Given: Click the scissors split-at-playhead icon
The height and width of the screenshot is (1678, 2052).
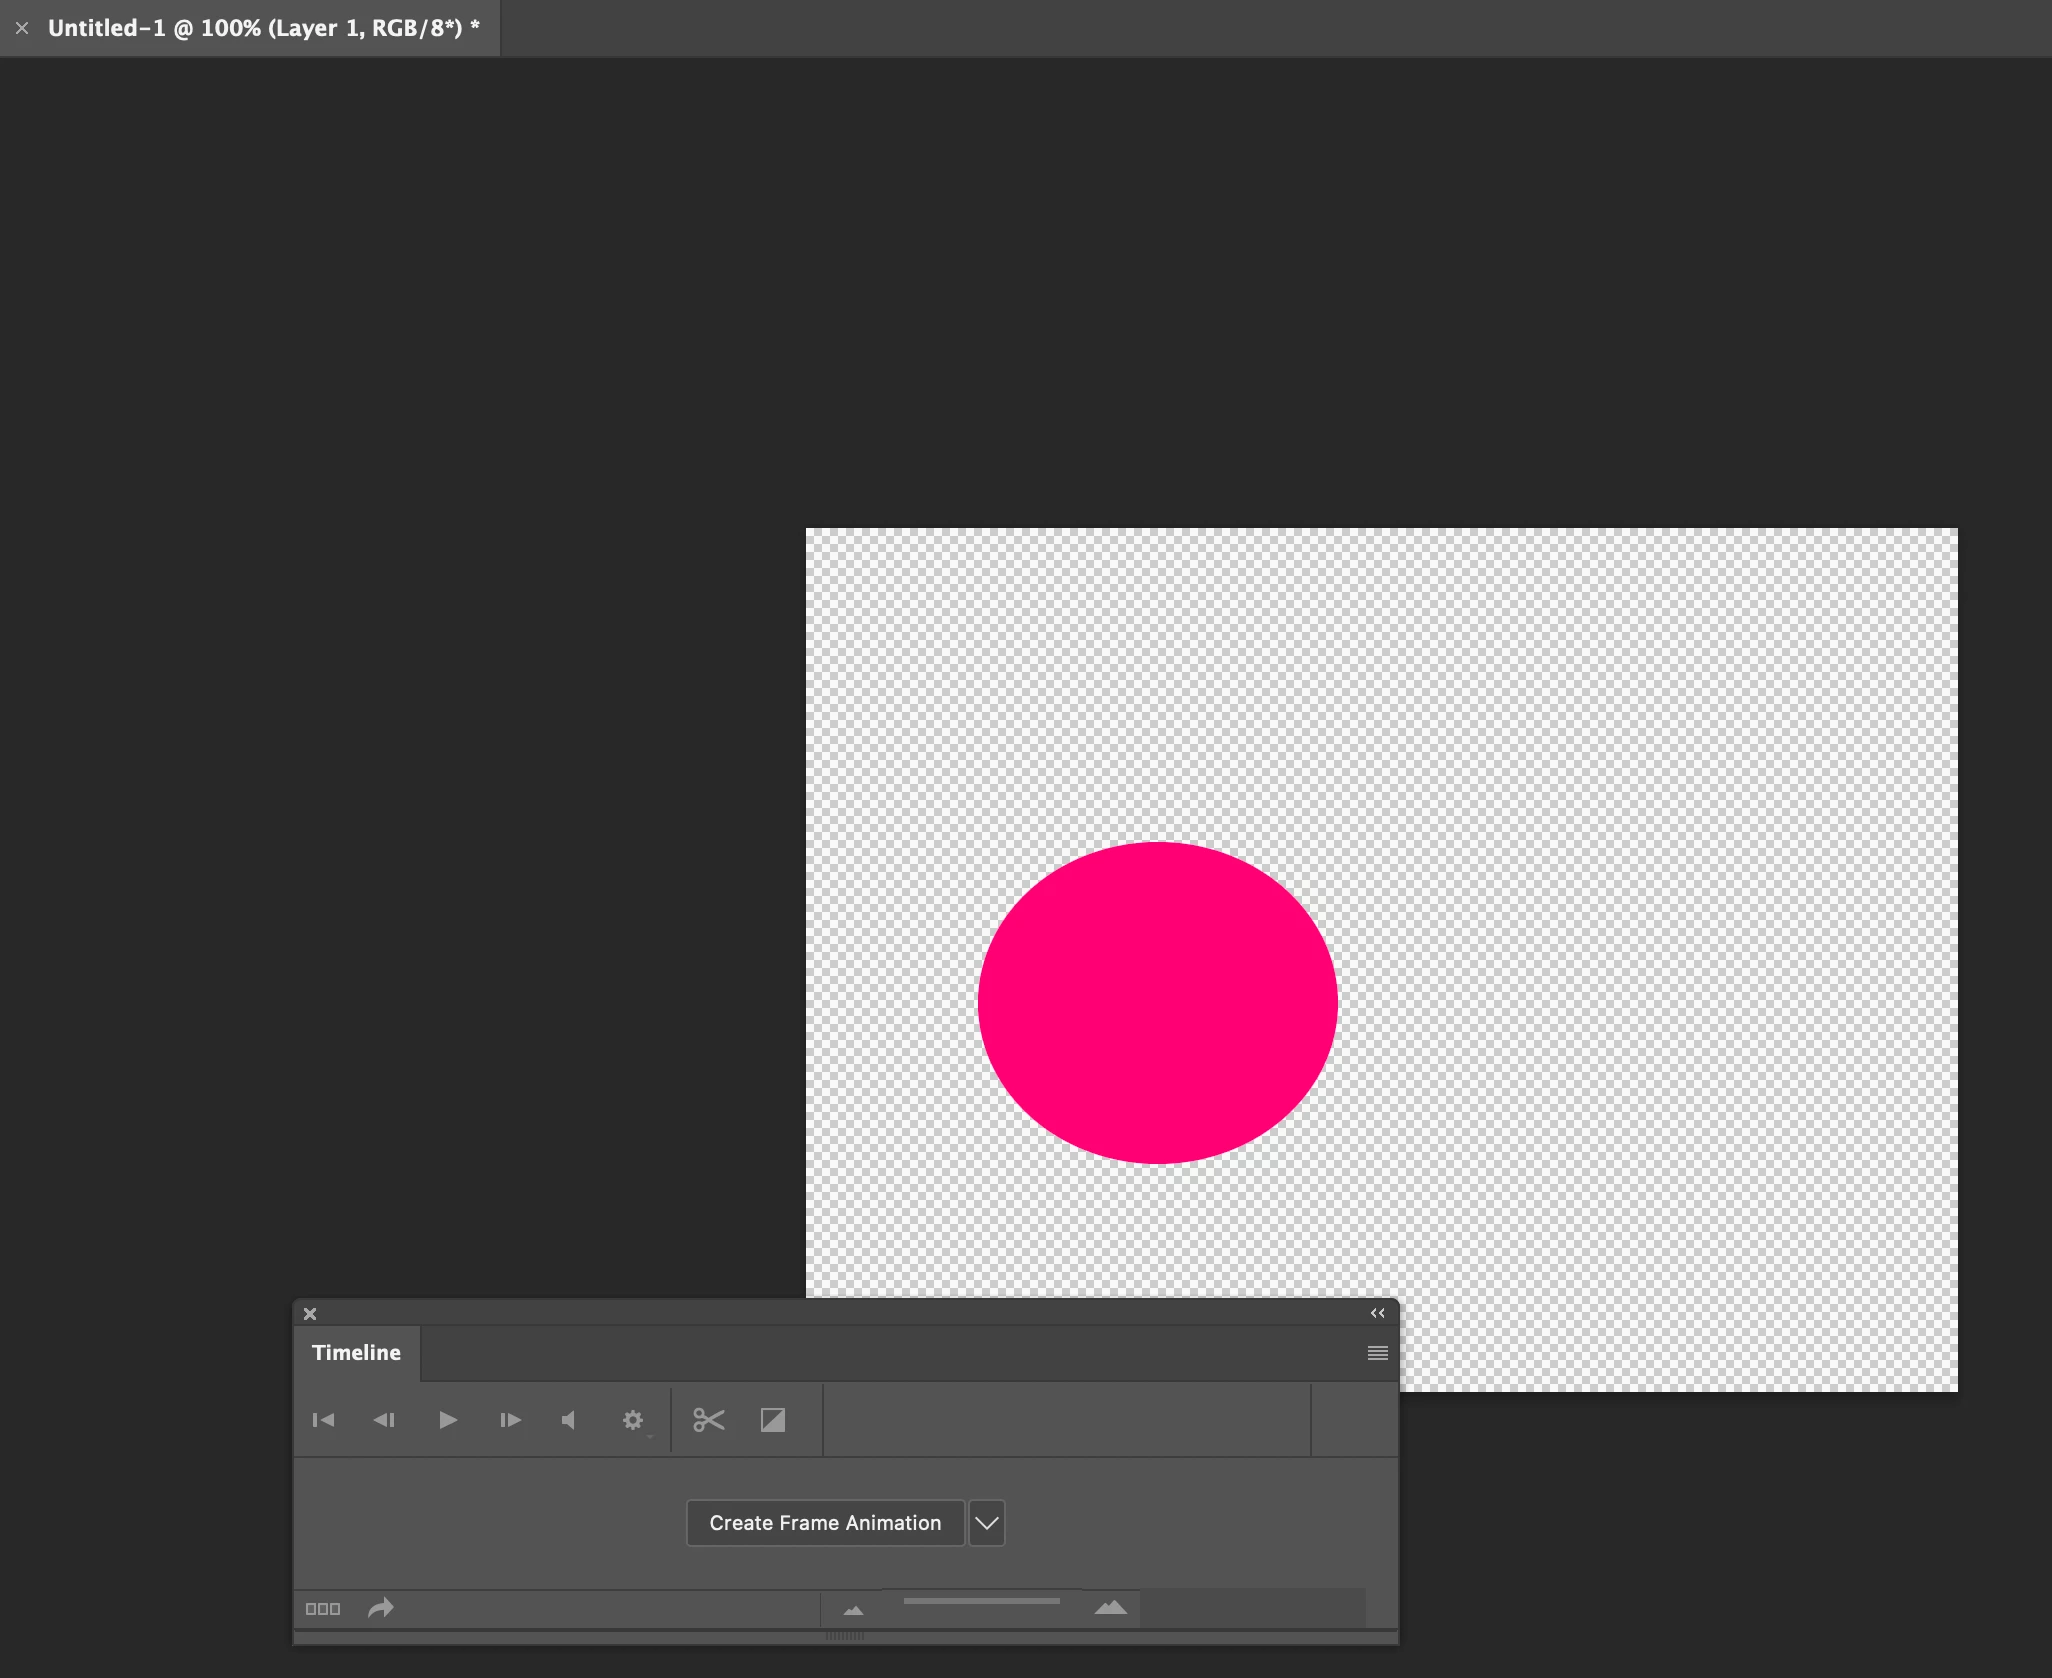Looking at the screenshot, I should [708, 1420].
